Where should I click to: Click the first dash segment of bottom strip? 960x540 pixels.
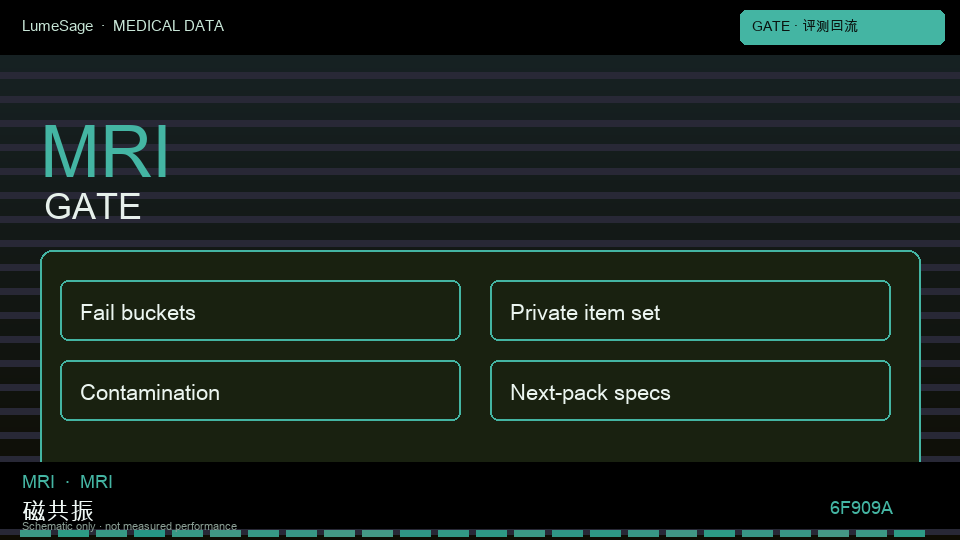(x=36, y=533)
